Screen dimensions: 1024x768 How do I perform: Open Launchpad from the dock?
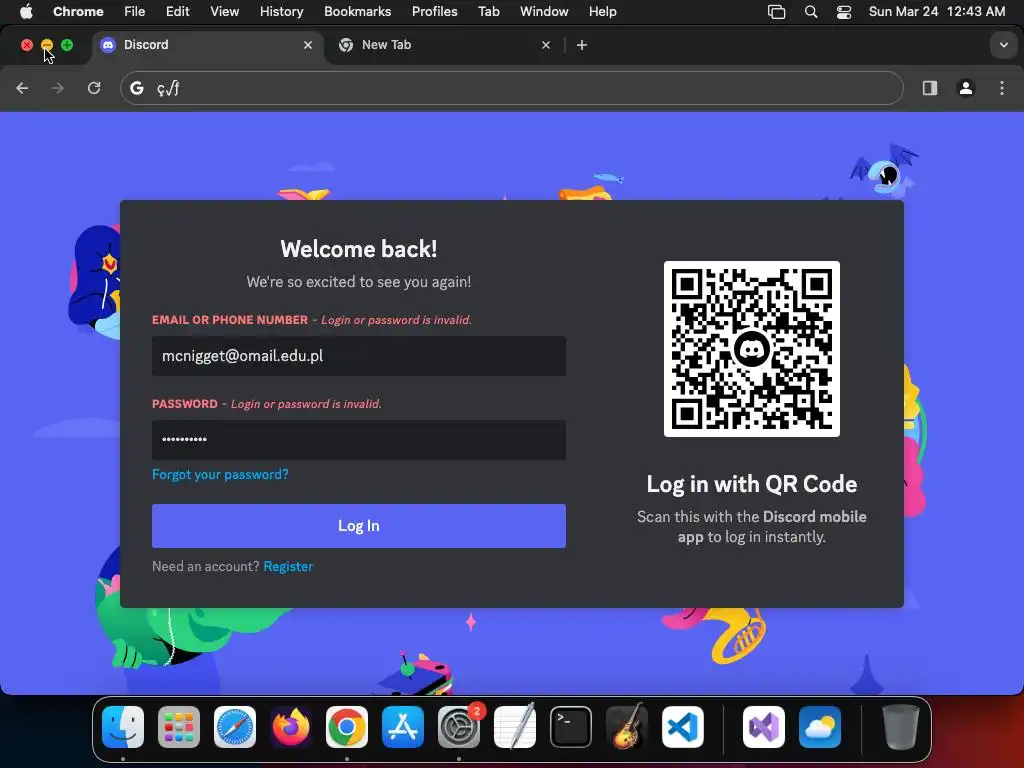click(179, 727)
